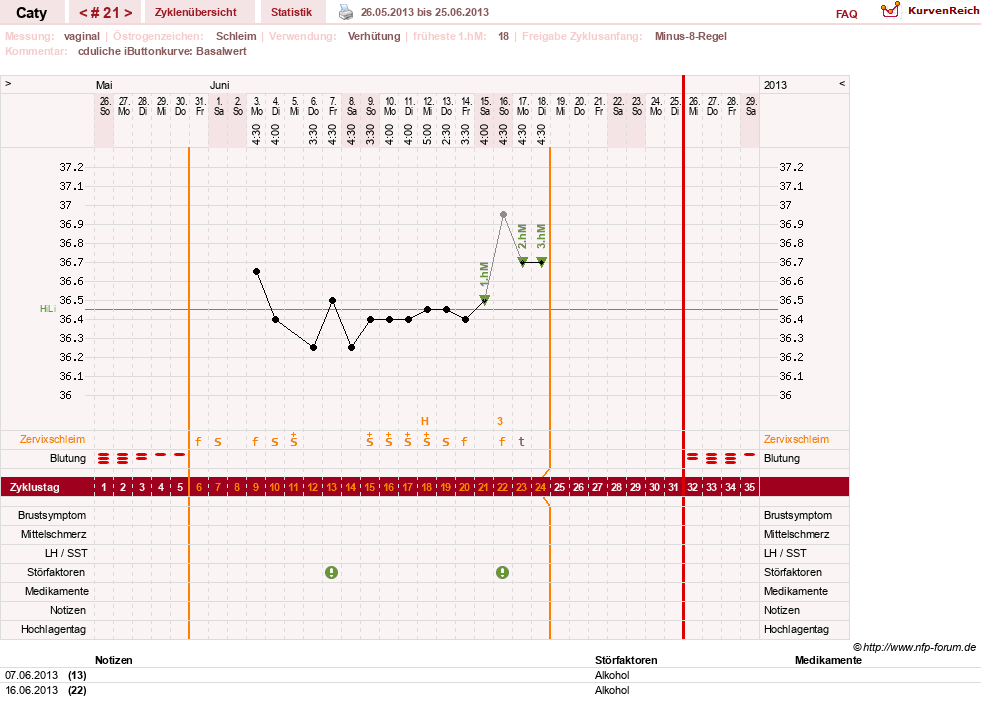
Task: Click the cervical mucus 't' symbol on day 23
Action: pos(522,442)
